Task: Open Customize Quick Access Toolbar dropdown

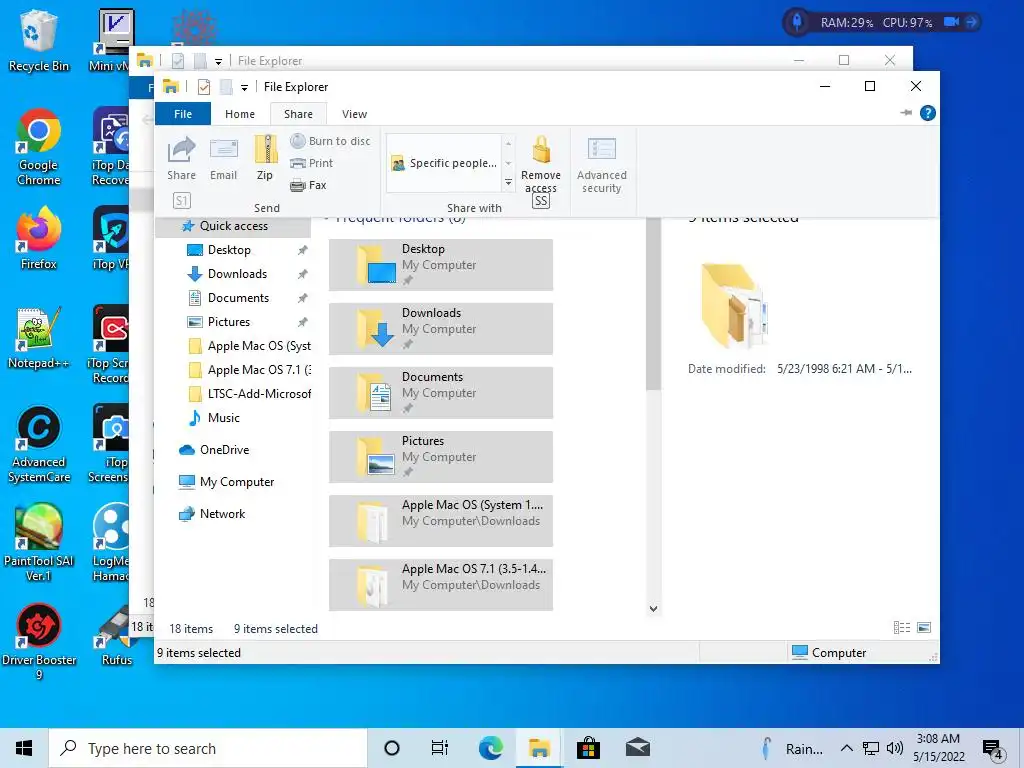Action: coord(244,88)
